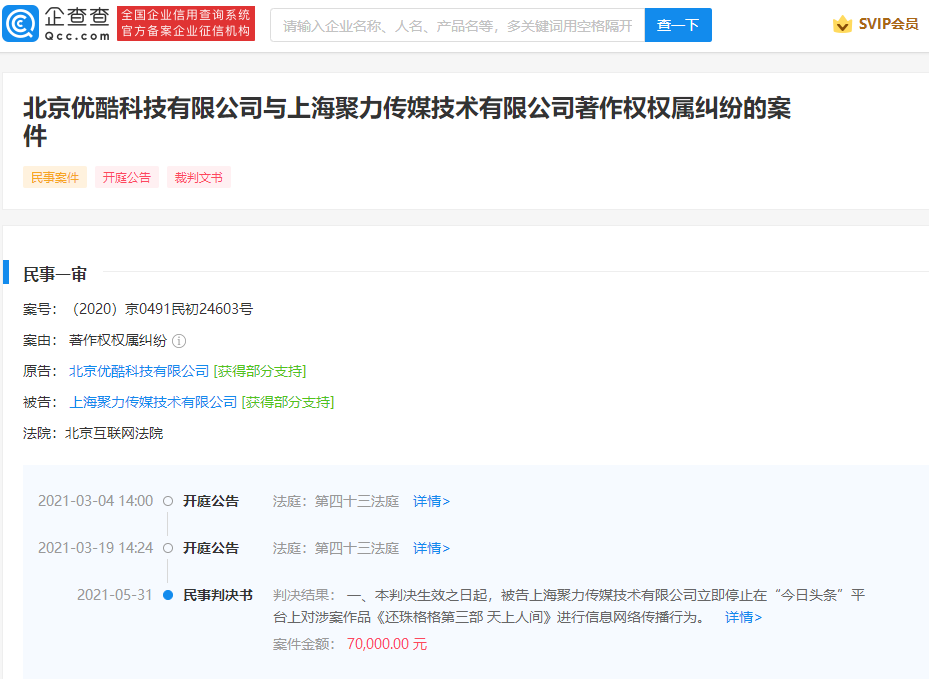Image resolution: width=929 pixels, height=679 pixels.
Task: Click the 查一下 search button
Action: [678, 25]
